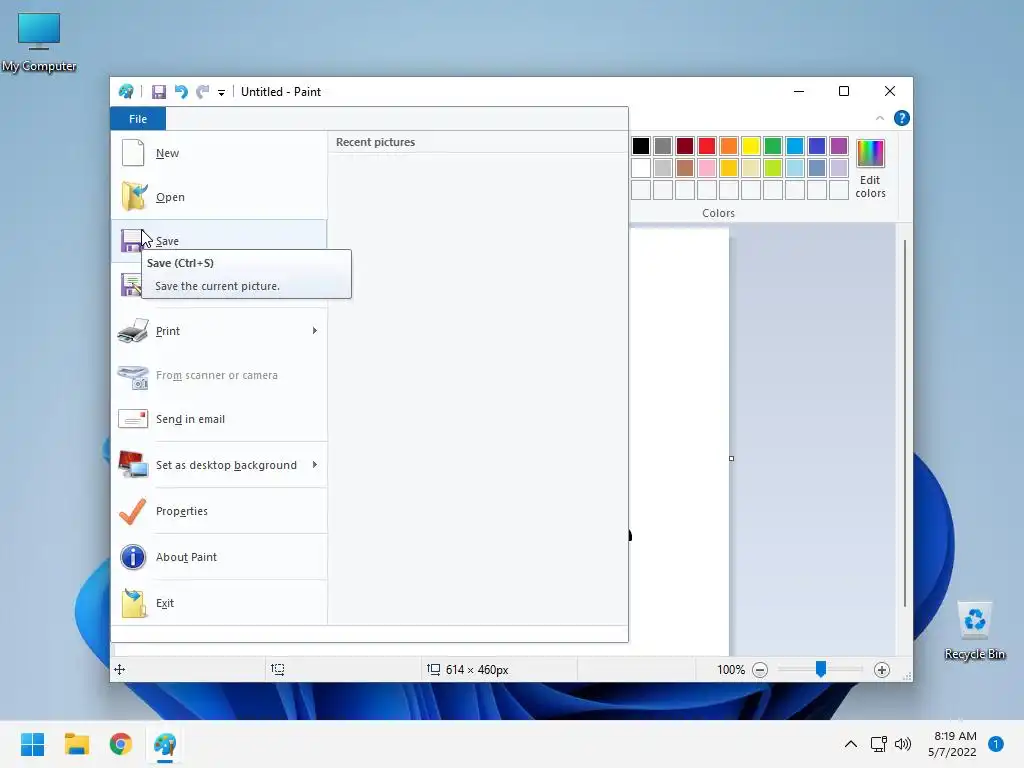This screenshot has width=1024, height=768.
Task: Click the Paint app icon in title bar
Action: 126,91
